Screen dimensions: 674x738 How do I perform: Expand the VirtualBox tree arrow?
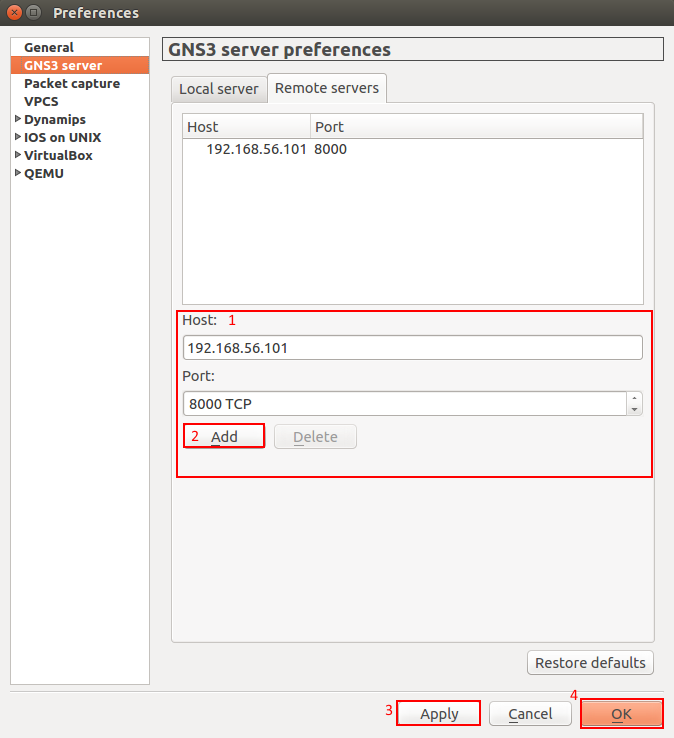point(18,154)
